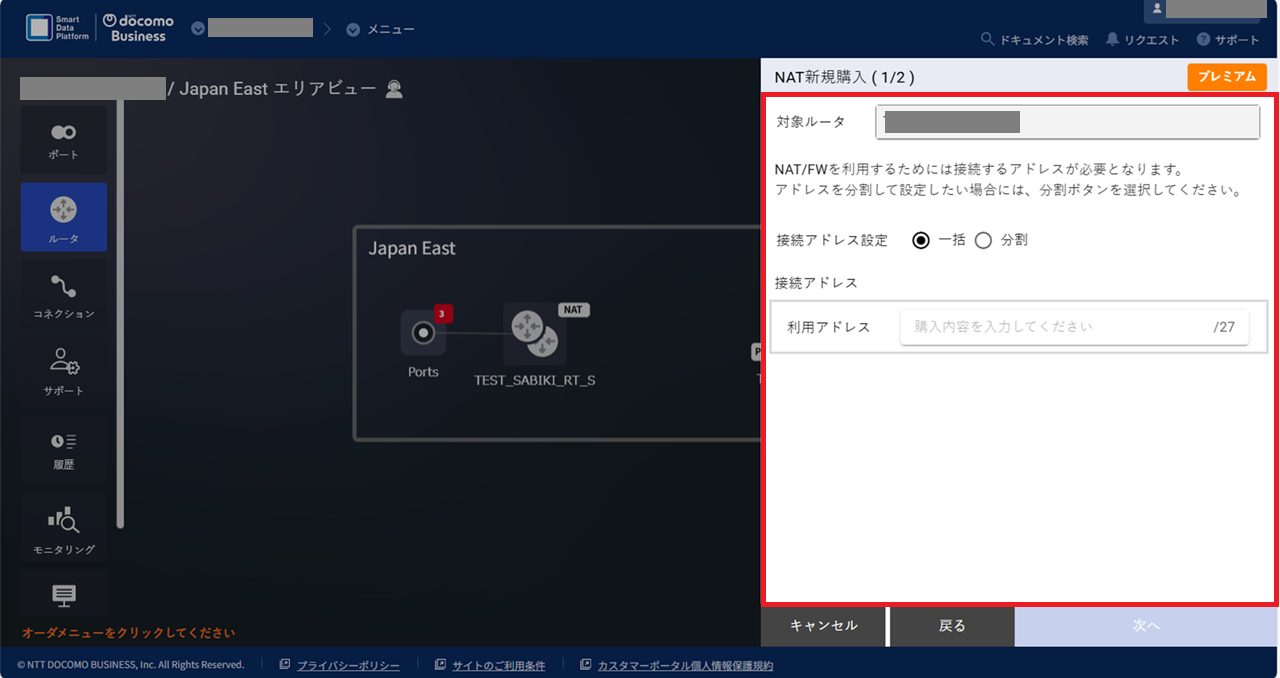Expand the workspace selector dropdown in header
The width and height of the screenshot is (1280, 678).
[253, 28]
